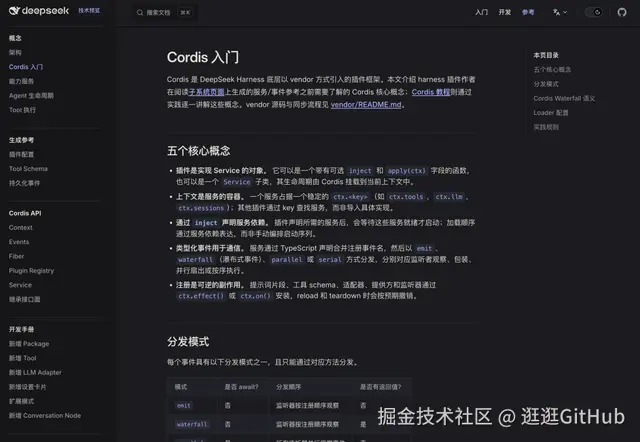Toggle the dark mode theme switch
Image resolution: width=640 pixels, height=442 pixels.
[x=593, y=12]
